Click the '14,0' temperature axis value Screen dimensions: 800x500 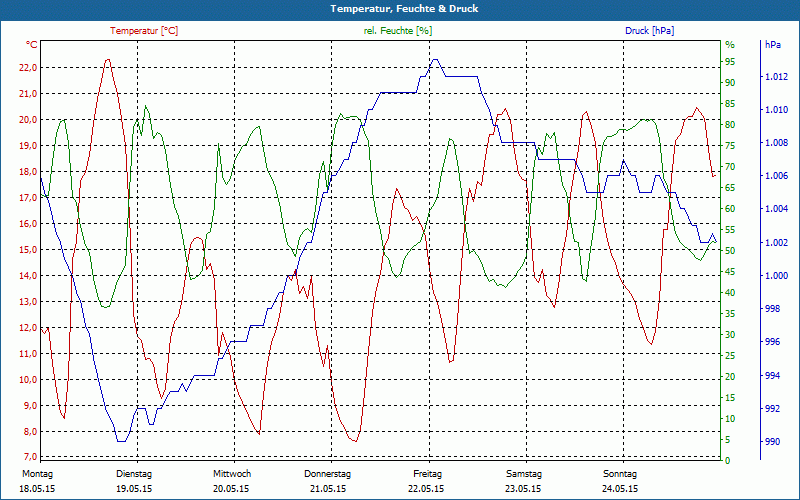click(28, 276)
